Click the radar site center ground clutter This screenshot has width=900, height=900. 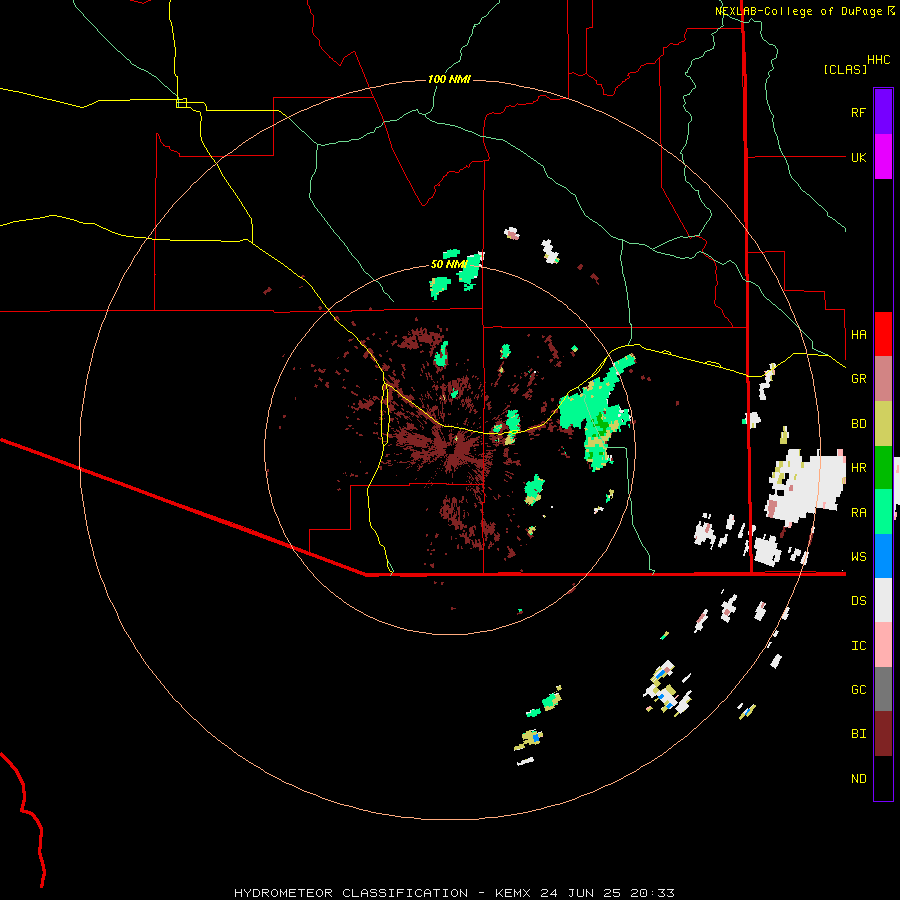click(455, 449)
